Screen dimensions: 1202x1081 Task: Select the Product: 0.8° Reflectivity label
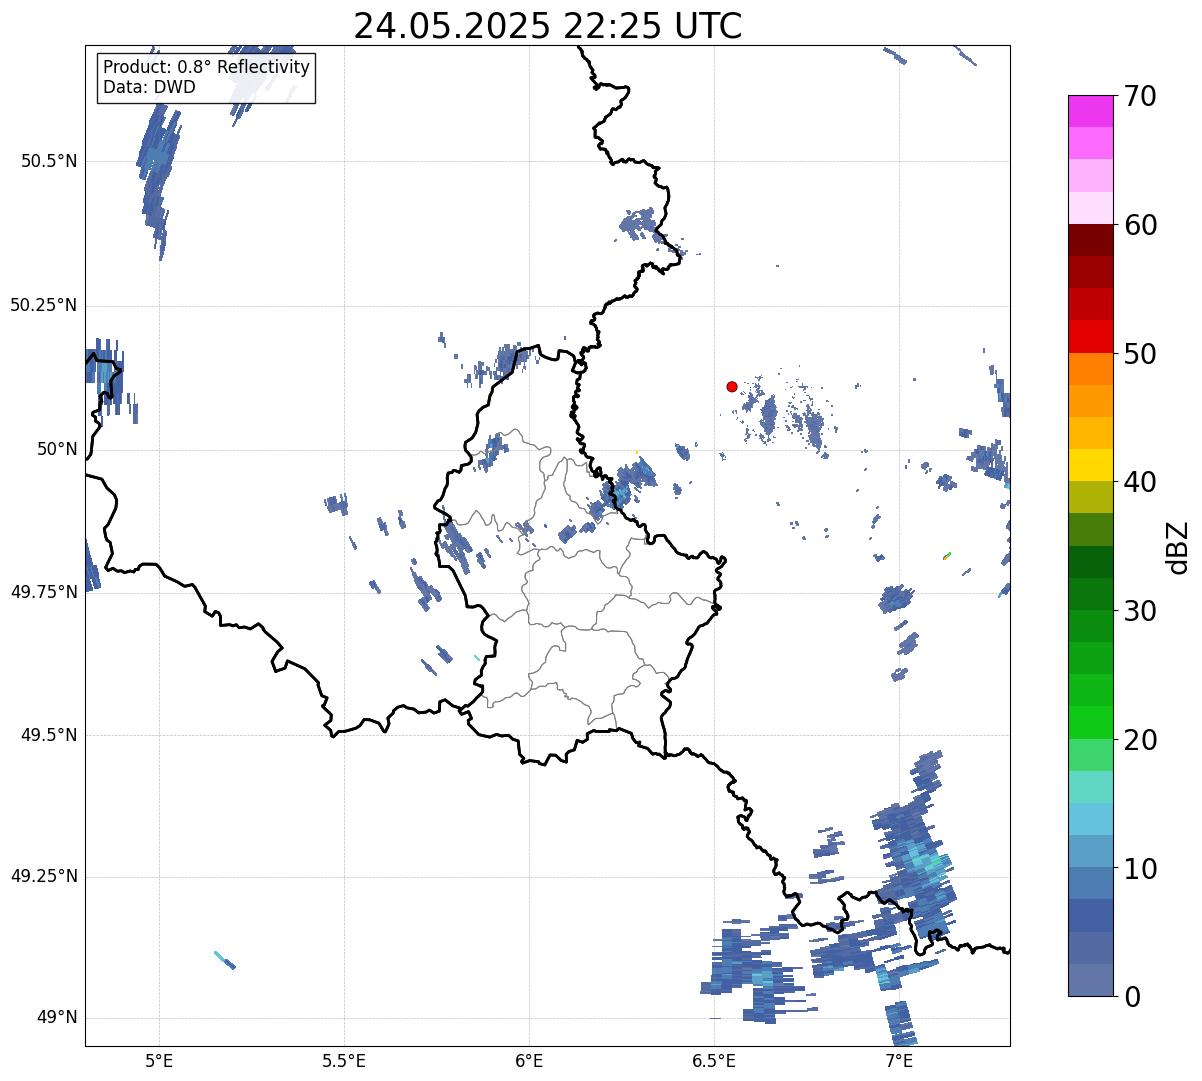207,67
